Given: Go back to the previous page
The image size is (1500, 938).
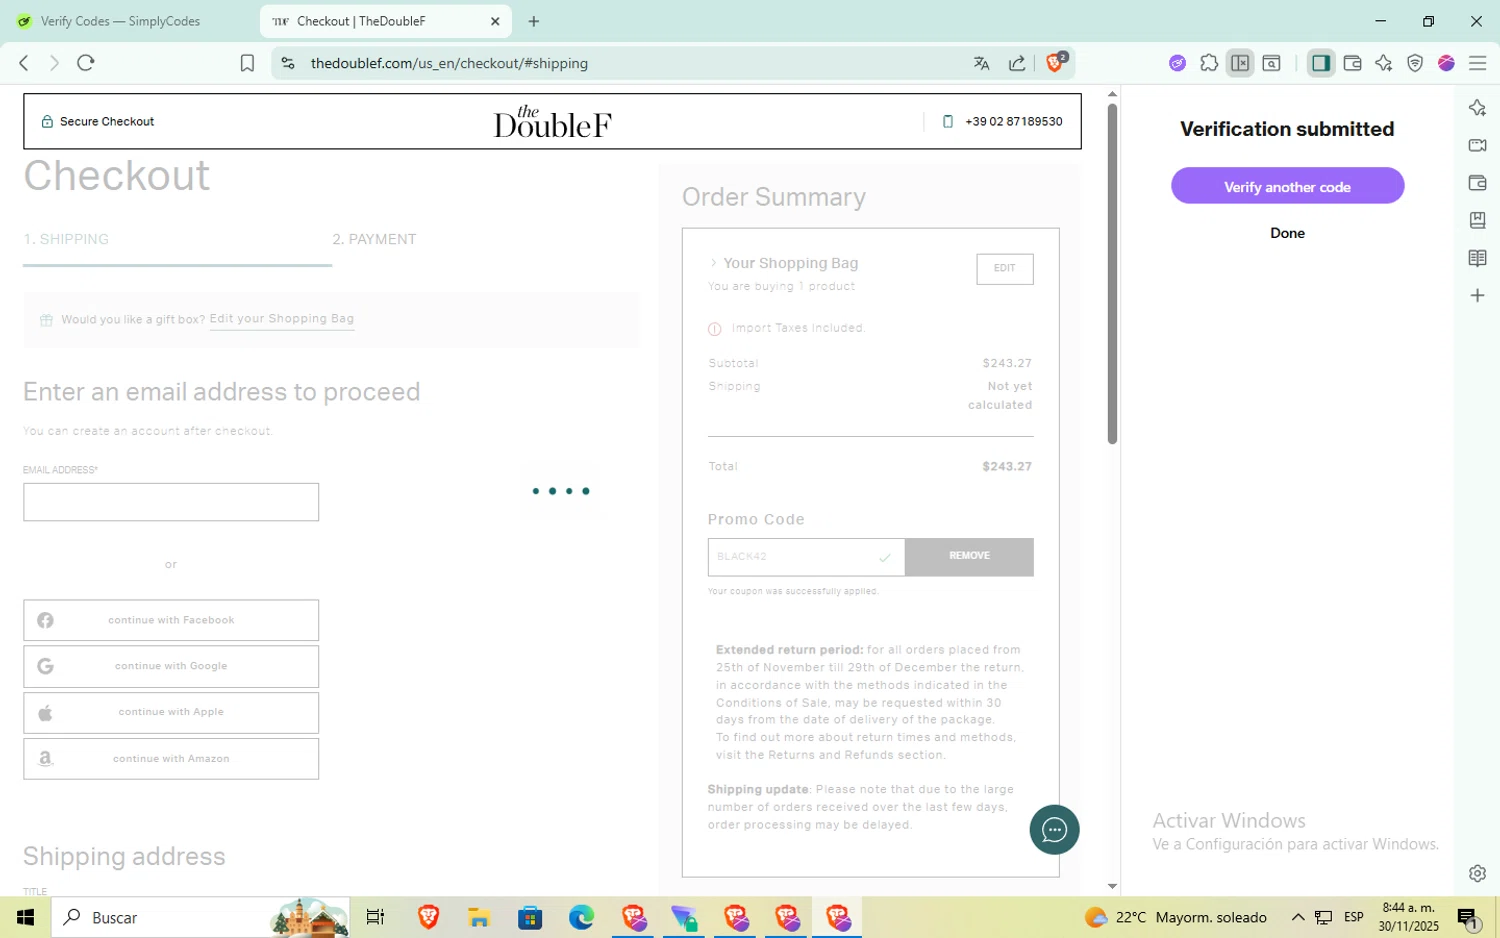Looking at the screenshot, I should tap(24, 63).
